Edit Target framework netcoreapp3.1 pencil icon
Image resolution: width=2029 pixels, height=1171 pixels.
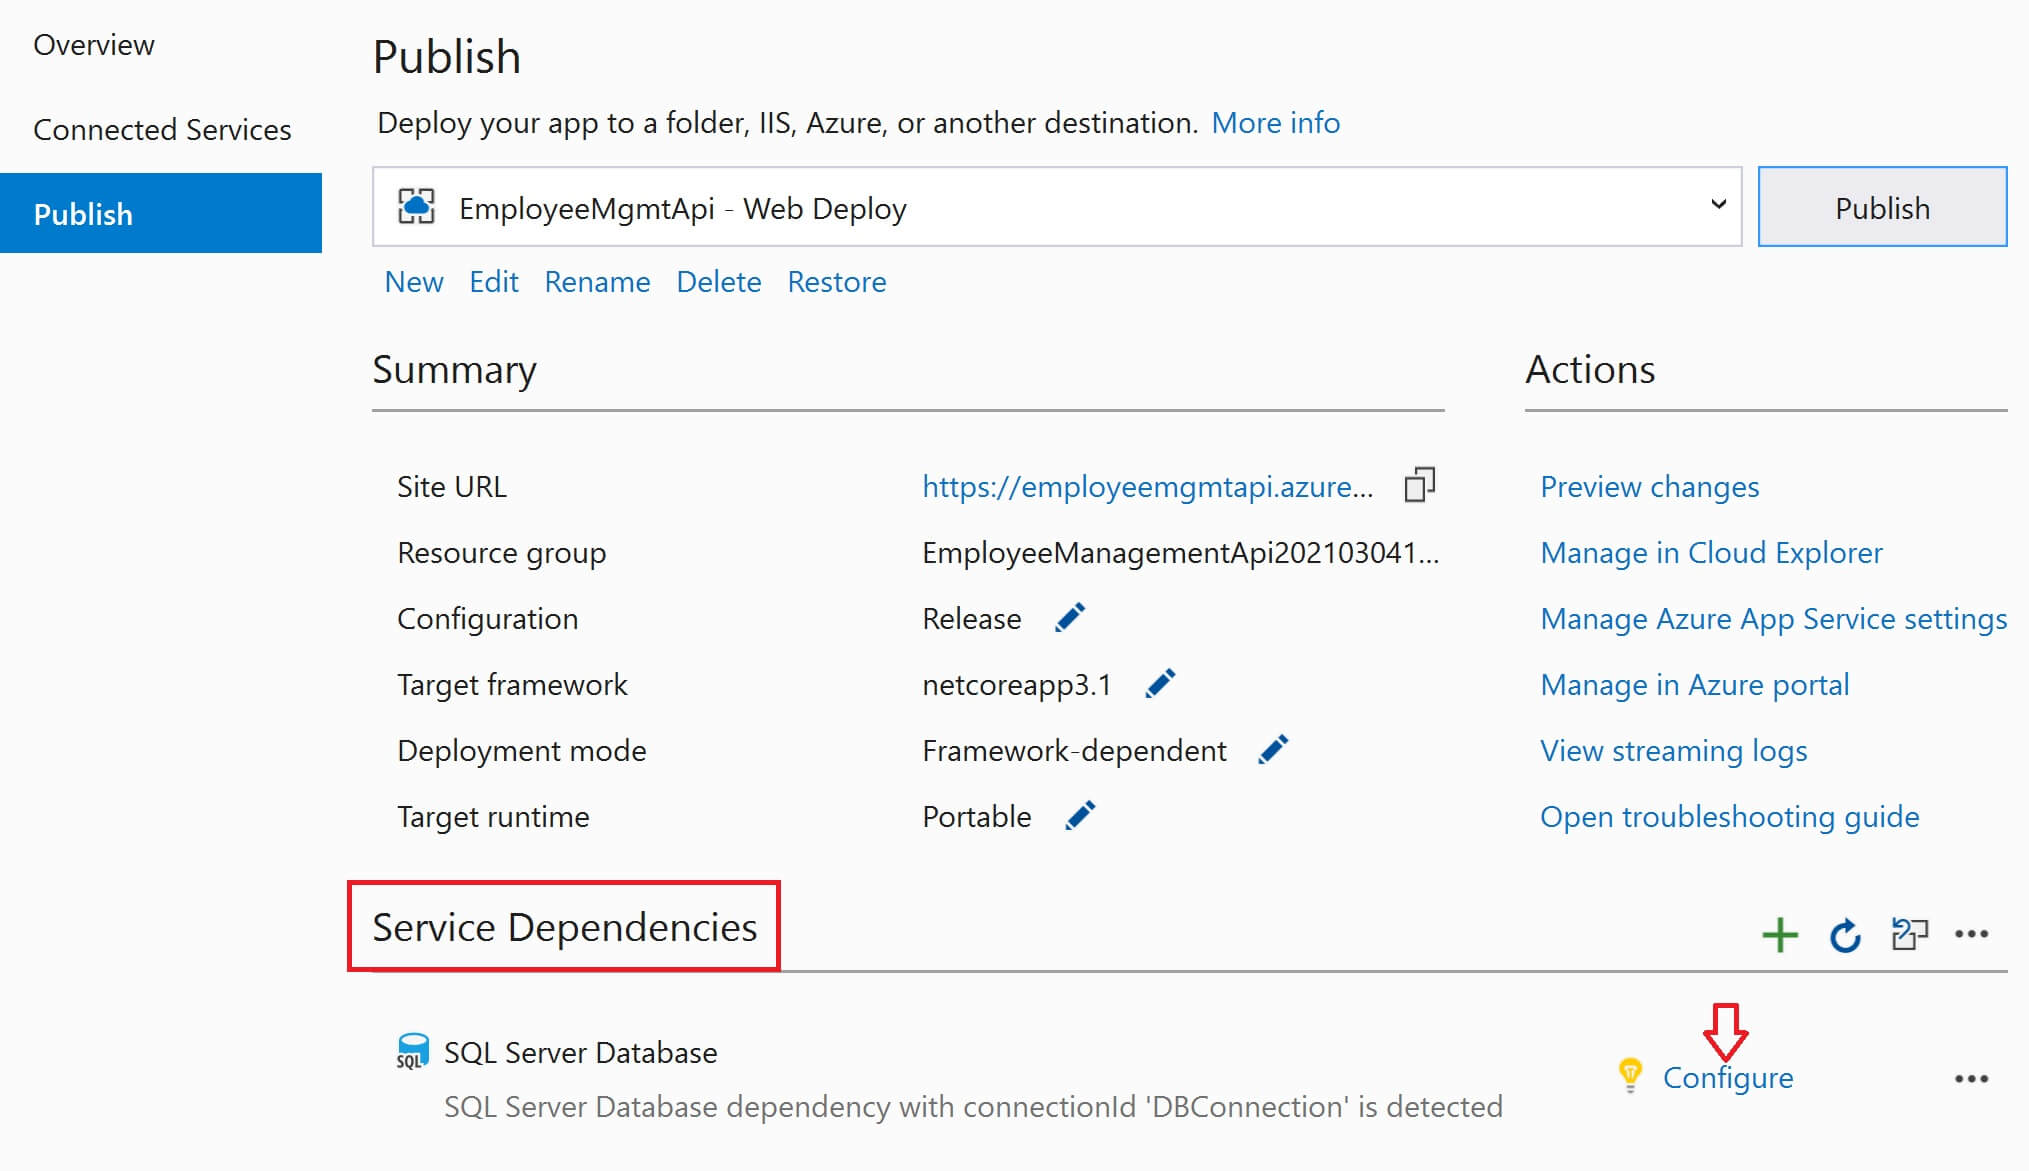(x=1160, y=684)
